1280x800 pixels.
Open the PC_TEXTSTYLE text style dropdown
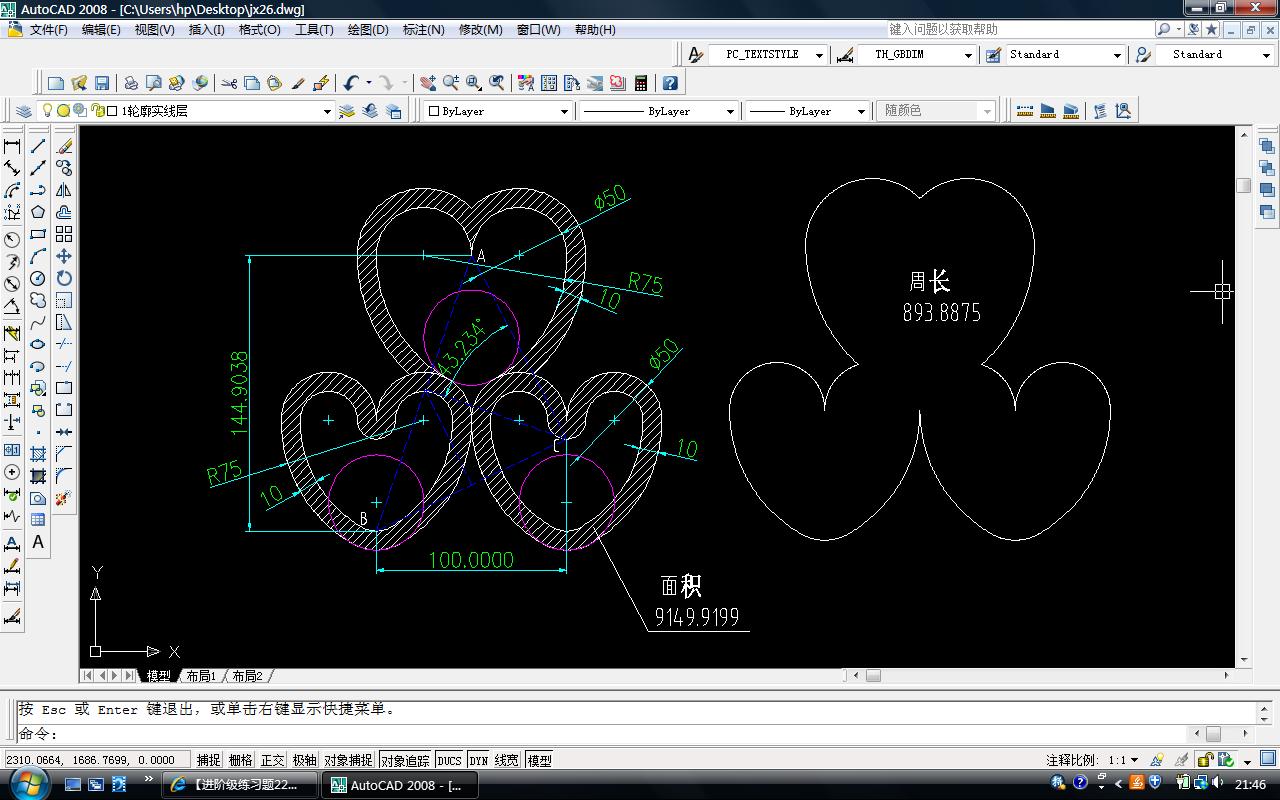point(819,55)
